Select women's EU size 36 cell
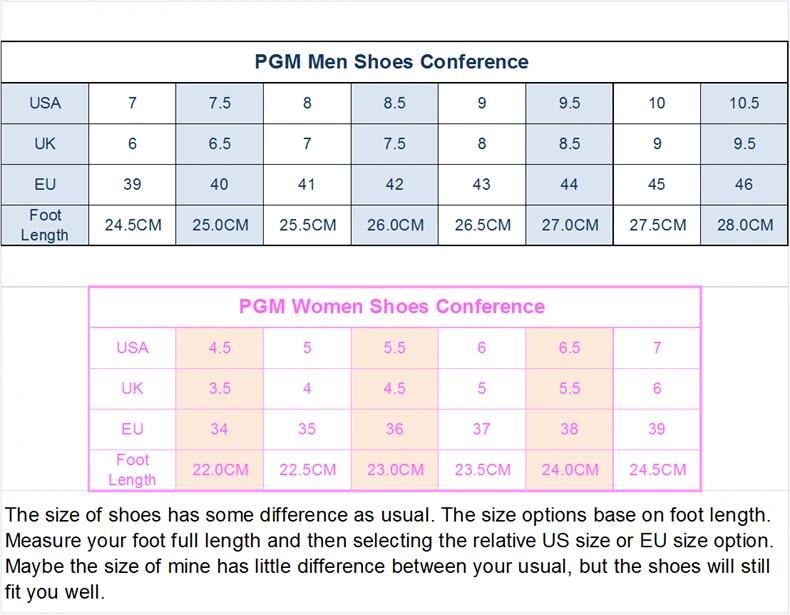This screenshot has width=790, height=615. 394,429
